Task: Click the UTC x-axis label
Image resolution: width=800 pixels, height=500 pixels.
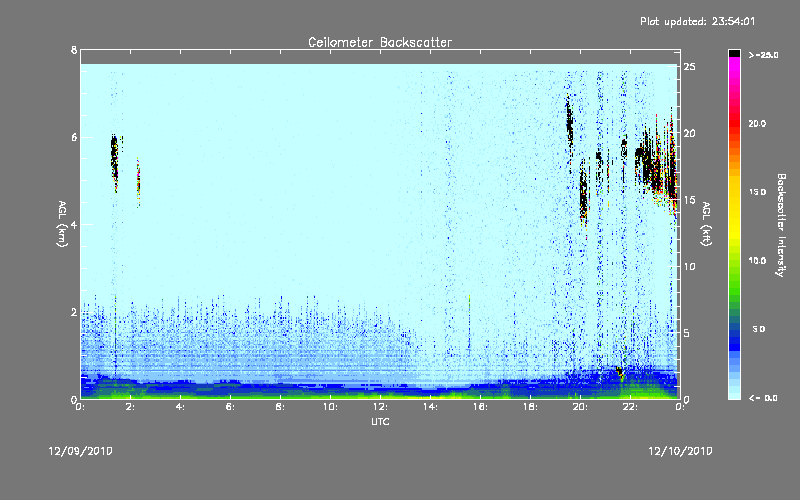Action: 380,421
